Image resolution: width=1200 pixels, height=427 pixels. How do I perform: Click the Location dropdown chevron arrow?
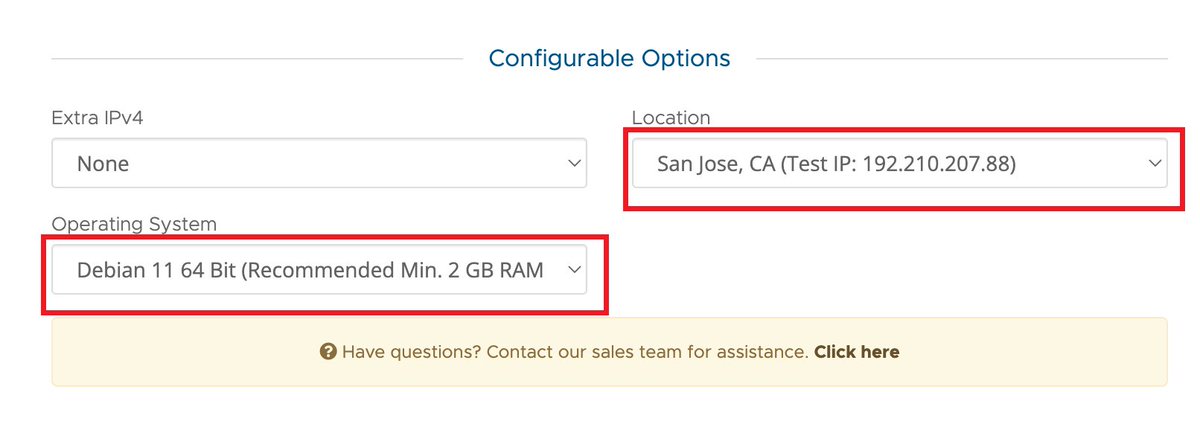point(1154,163)
